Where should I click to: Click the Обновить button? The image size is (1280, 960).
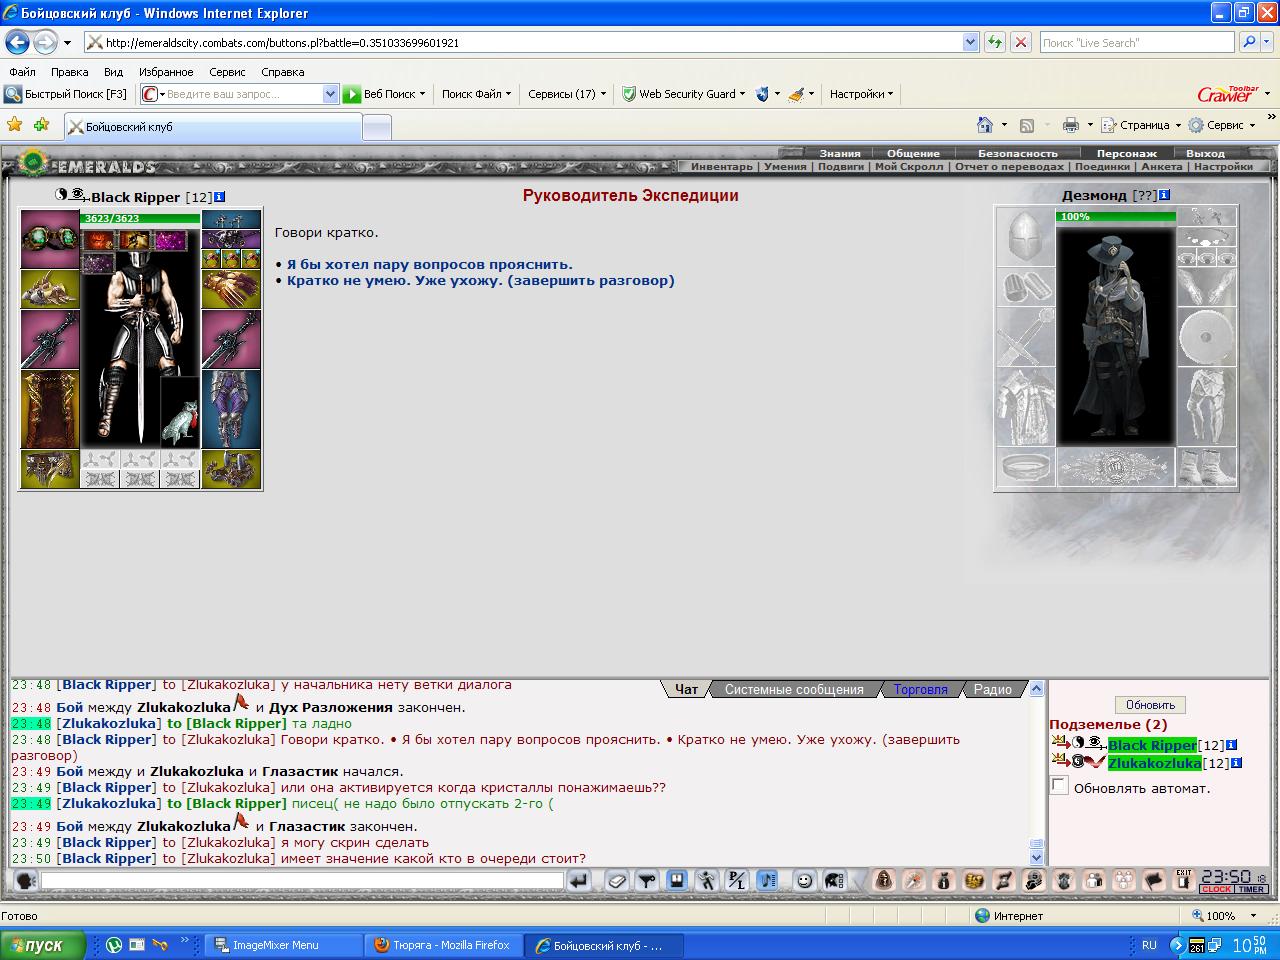point(1150,705)
